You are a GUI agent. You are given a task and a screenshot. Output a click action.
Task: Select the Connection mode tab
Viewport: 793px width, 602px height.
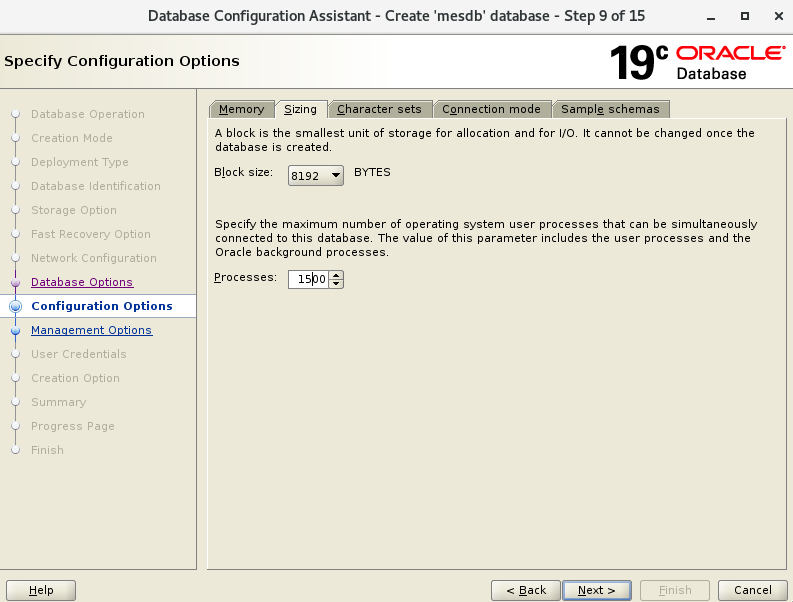tap(491, 109)
